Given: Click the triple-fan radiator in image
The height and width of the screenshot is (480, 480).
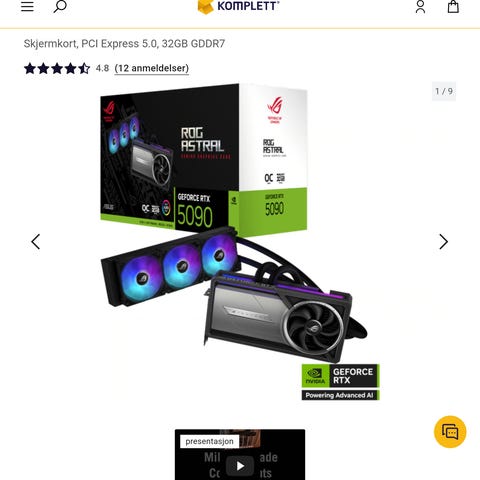Looking at the screenshot, I should (170, 267).
